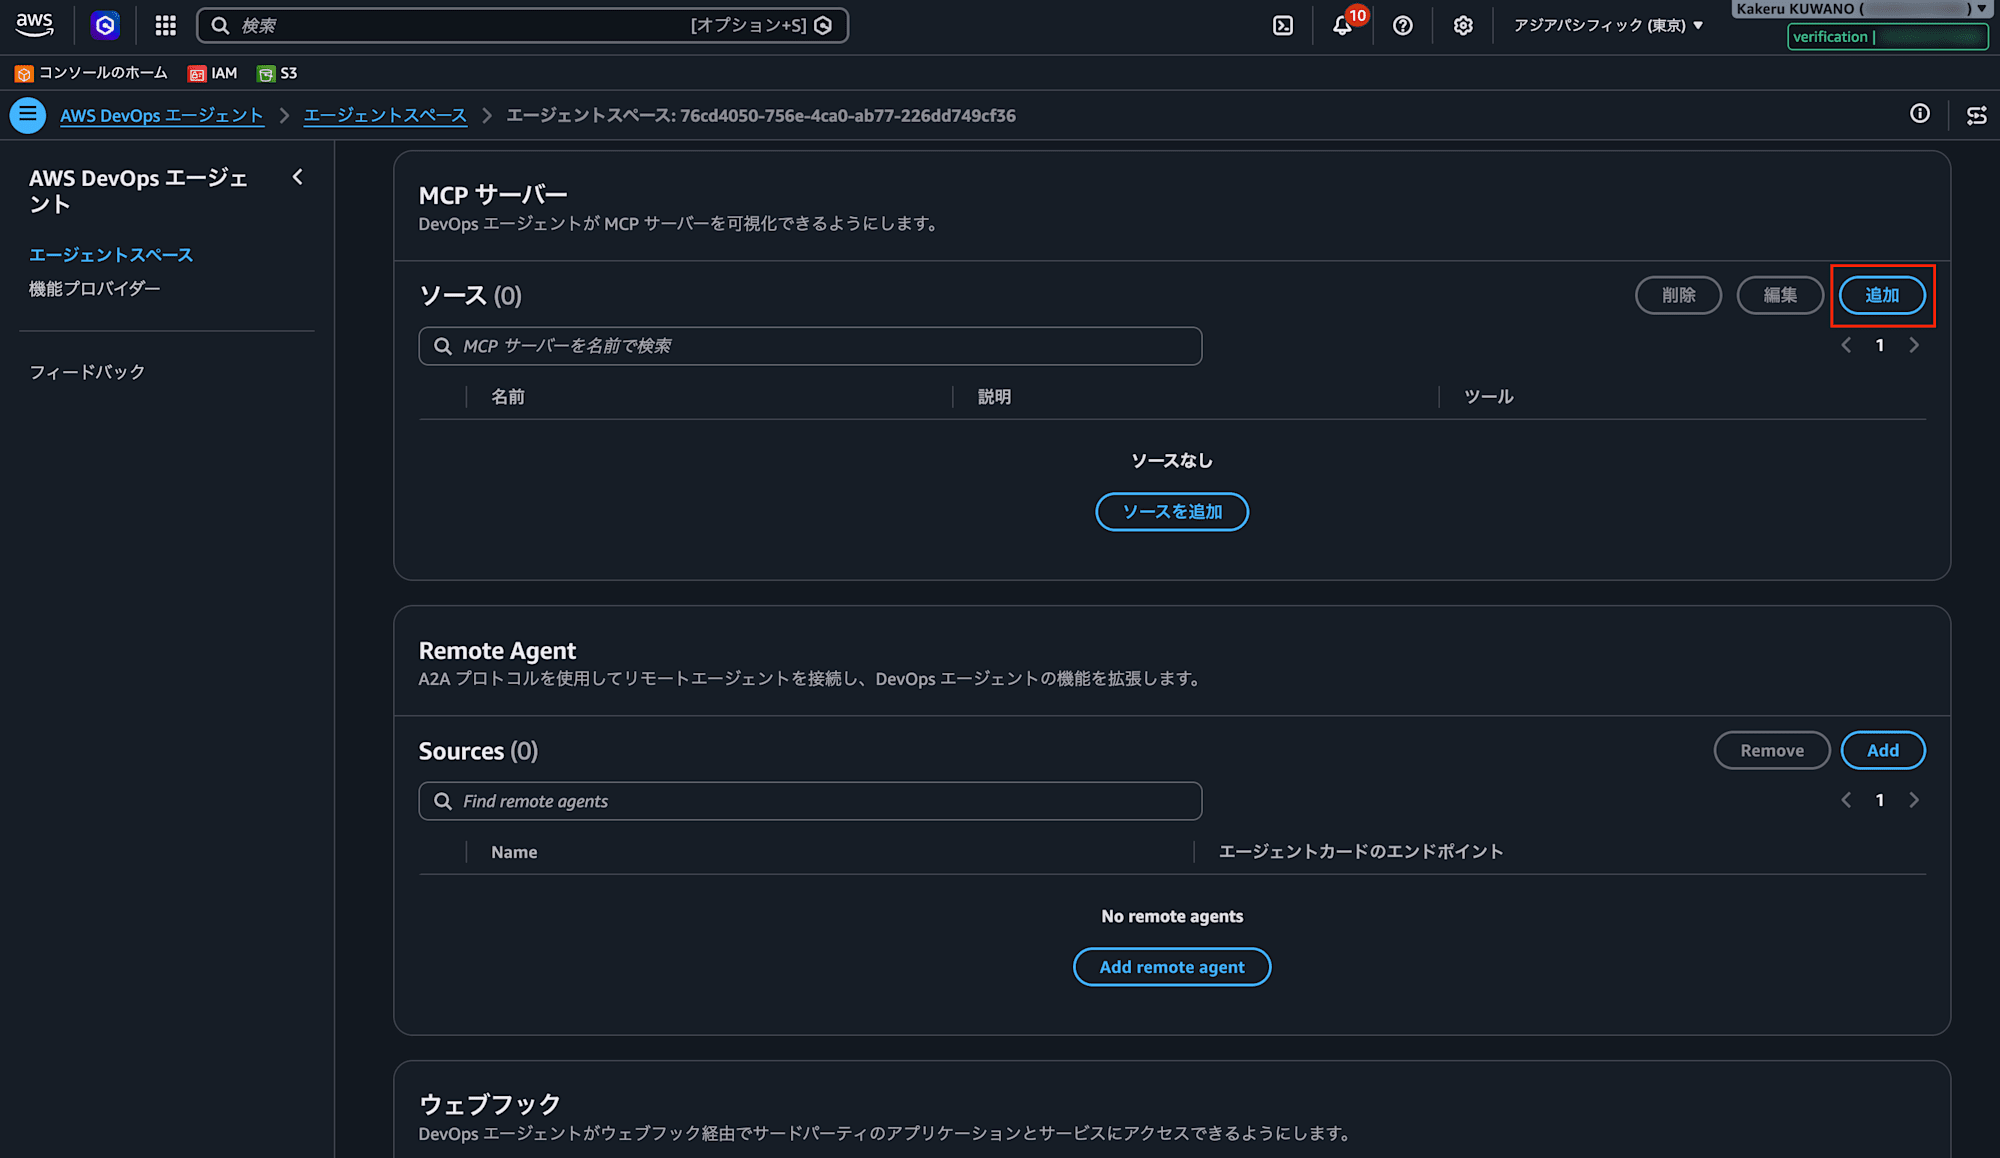This screenshot has height=1158, width=2000.
Task: Click the 編集 button for MCP sources
Action: click(x=1780, y=295)
